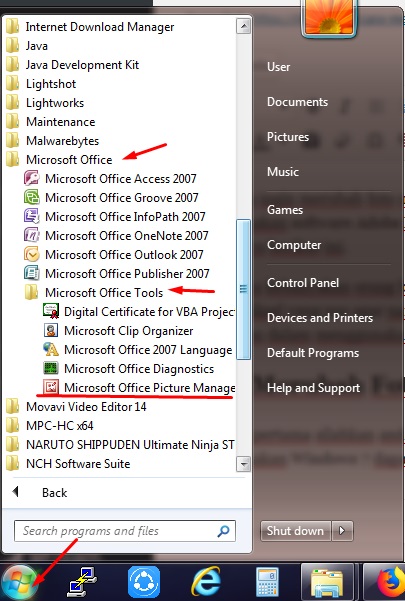
Task: Open Internet Explorer from the taskbar
Action: click(x=207, y=583)
